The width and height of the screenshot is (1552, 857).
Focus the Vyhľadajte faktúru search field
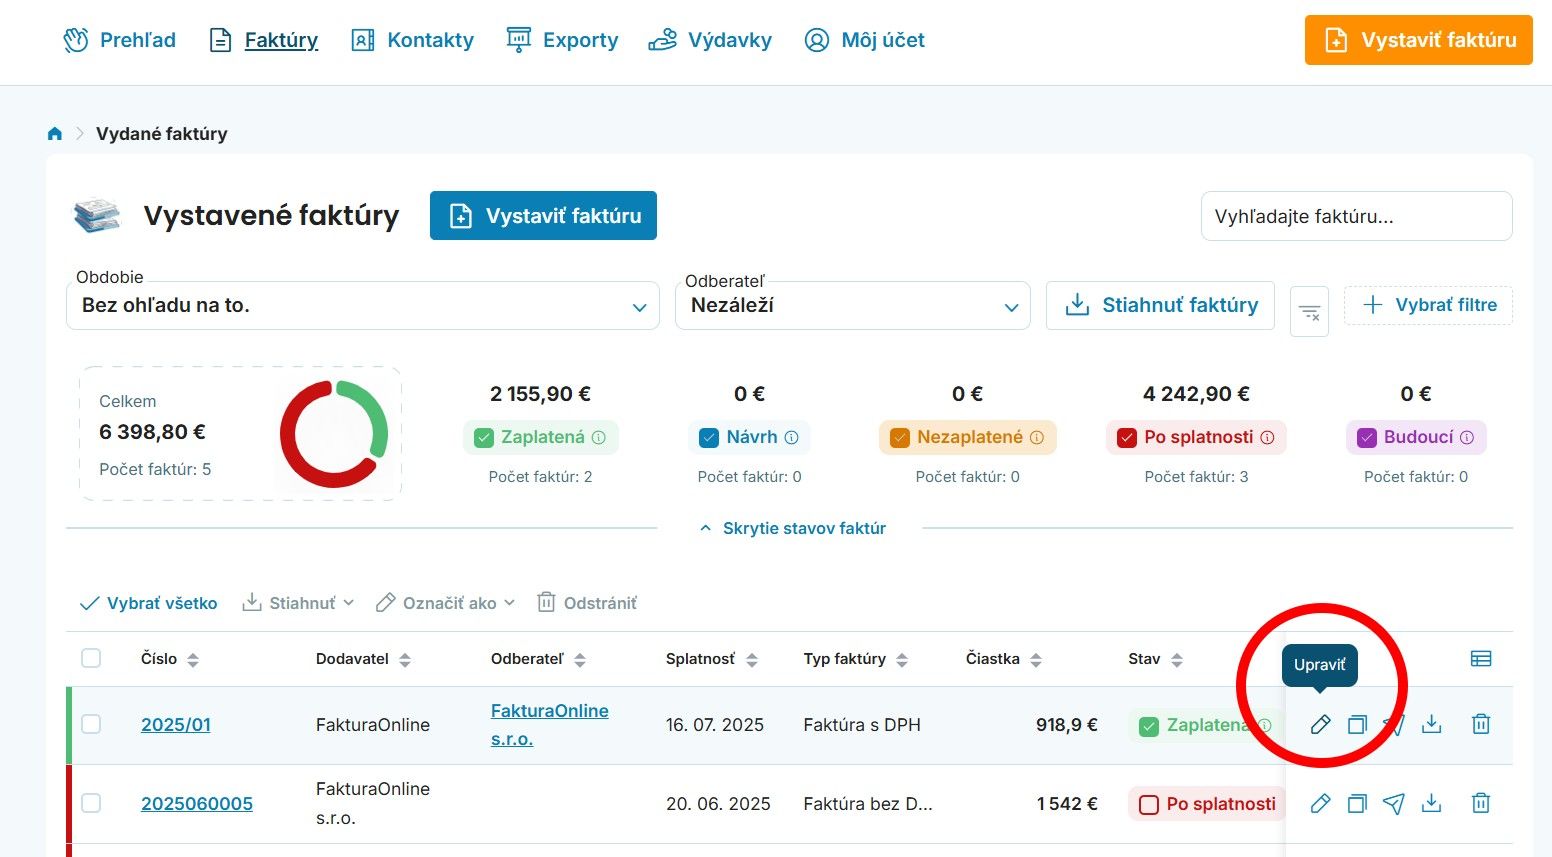[x=1355, y=216]
